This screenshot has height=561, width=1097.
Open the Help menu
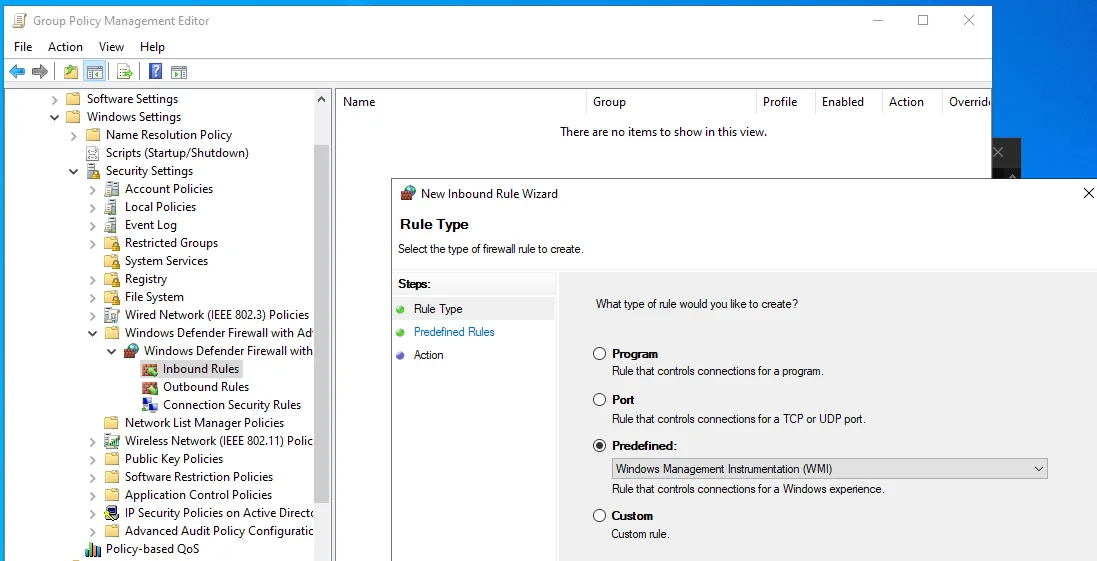click(x=152, y=47)
